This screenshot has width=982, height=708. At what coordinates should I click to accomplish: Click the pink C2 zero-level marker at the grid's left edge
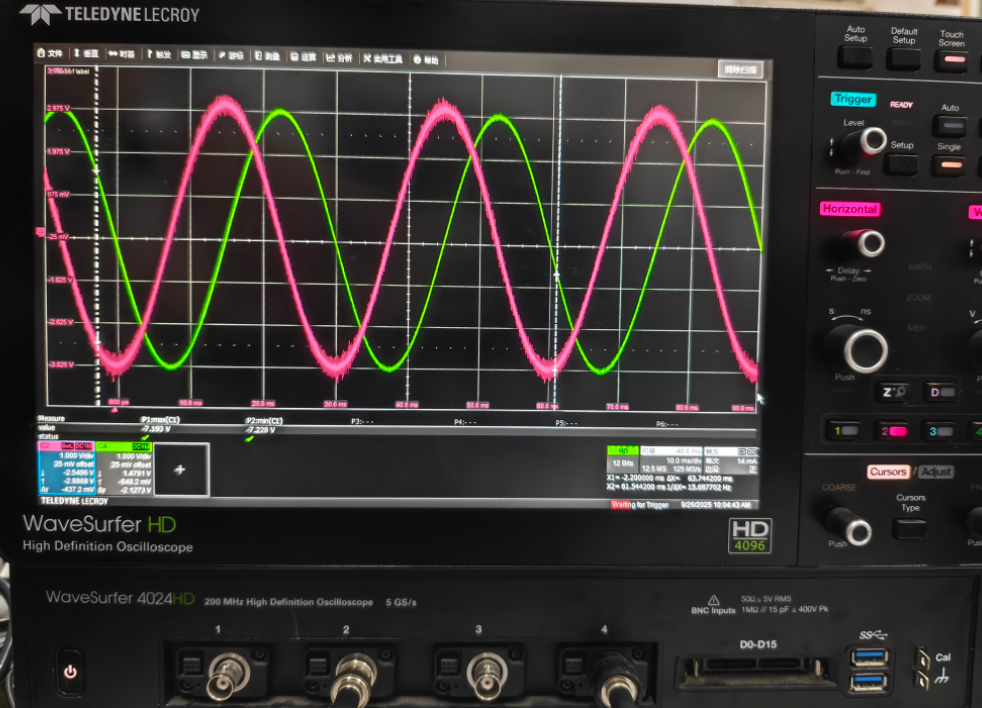click(41, 233)
